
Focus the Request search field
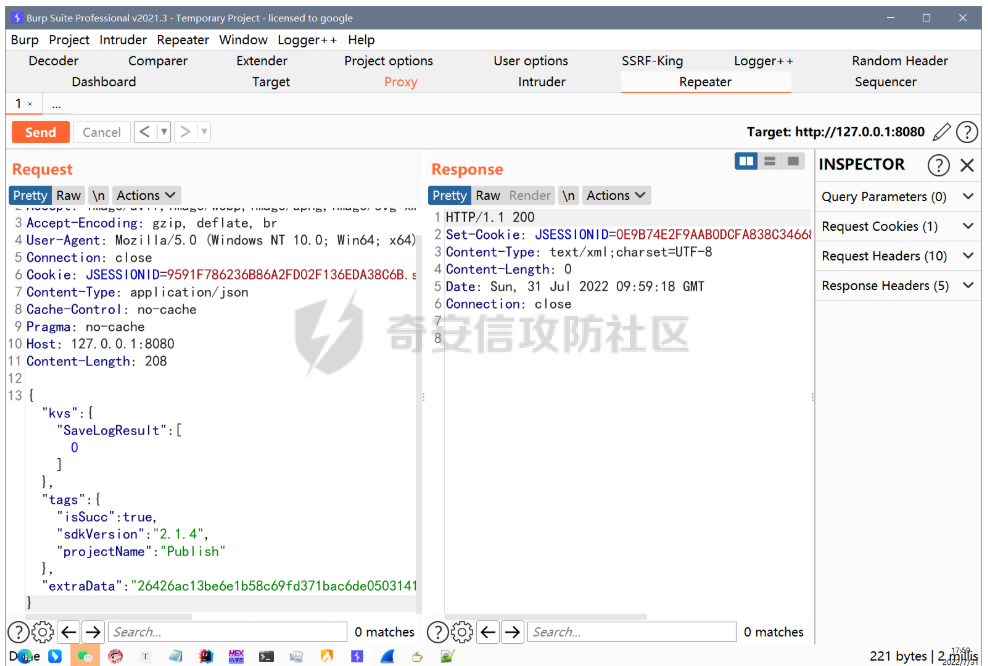click(x=227, y=631)
